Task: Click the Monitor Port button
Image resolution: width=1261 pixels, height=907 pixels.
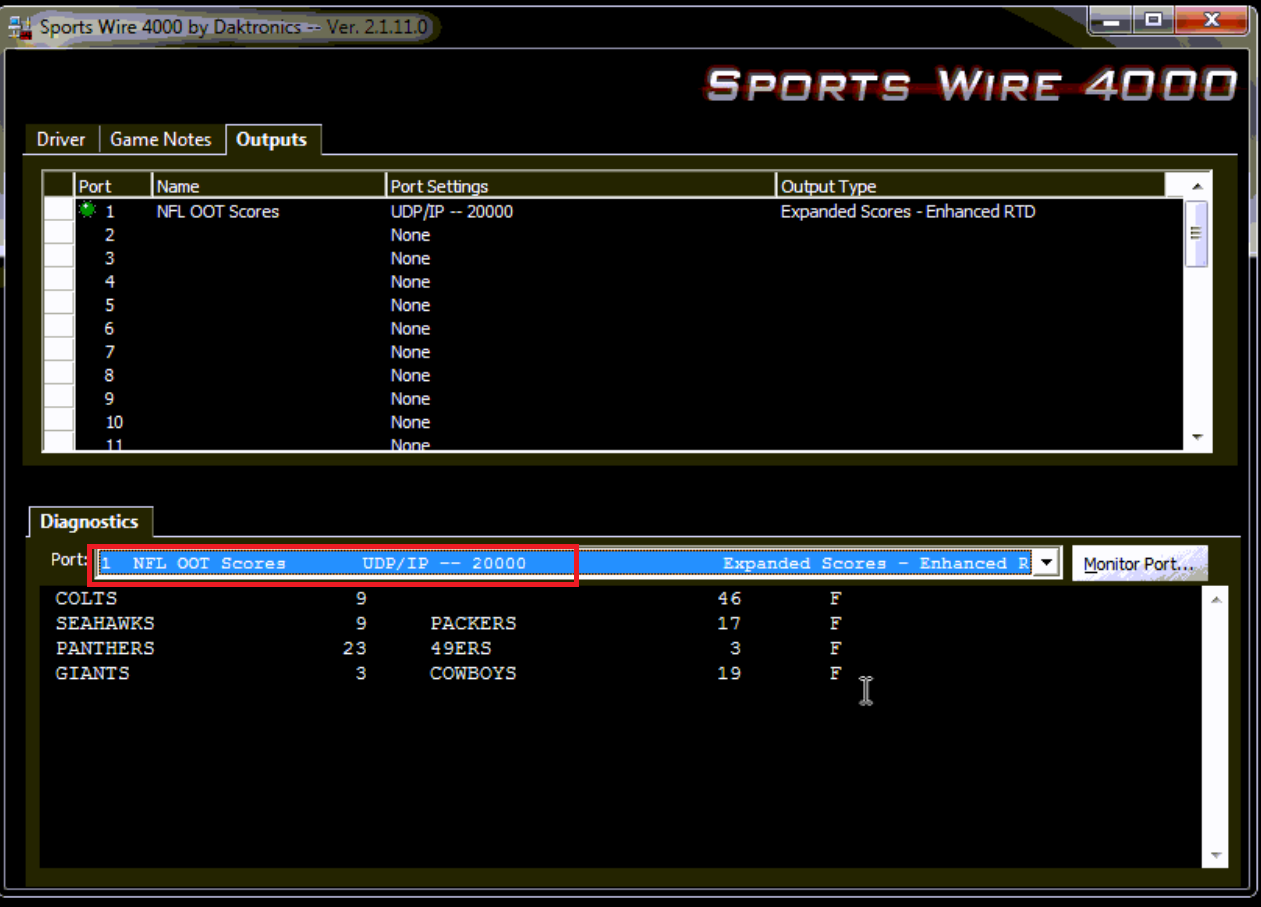Action: (x=1139, y=564)
